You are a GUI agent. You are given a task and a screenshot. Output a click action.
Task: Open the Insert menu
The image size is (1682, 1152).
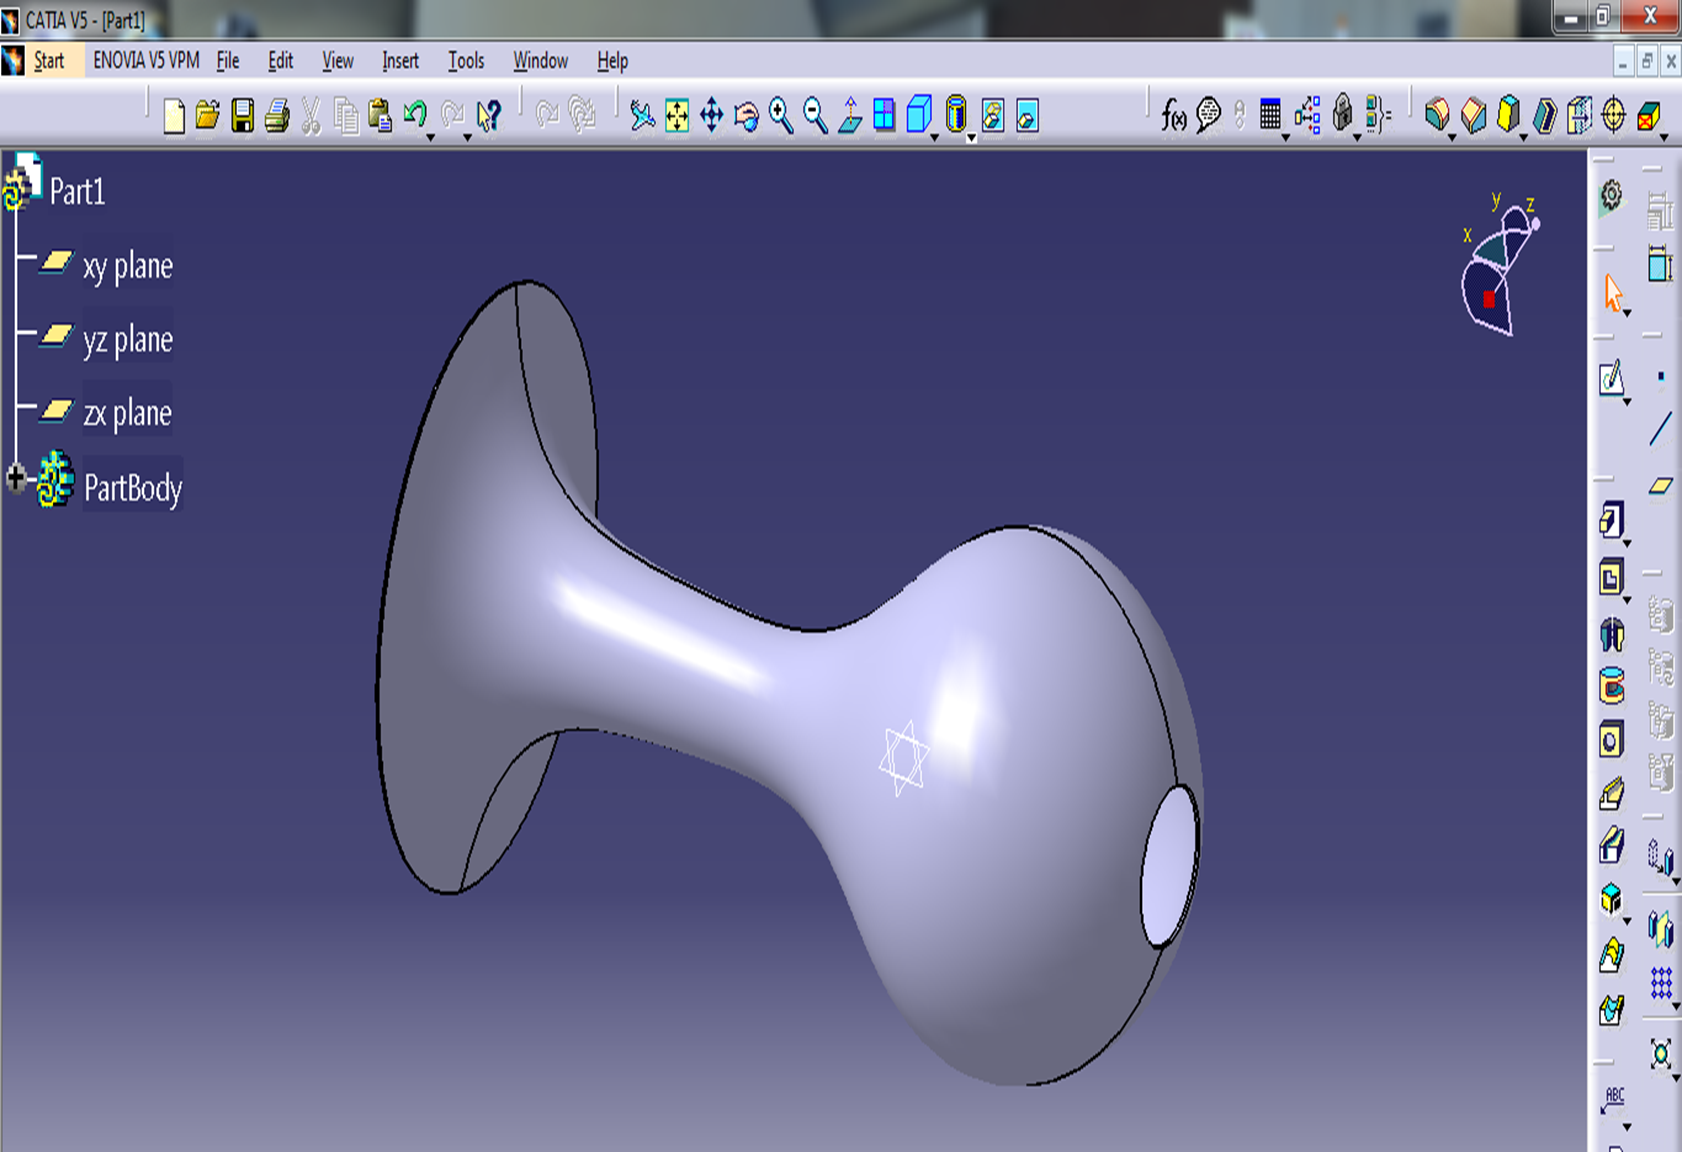[x=400, y=61]
